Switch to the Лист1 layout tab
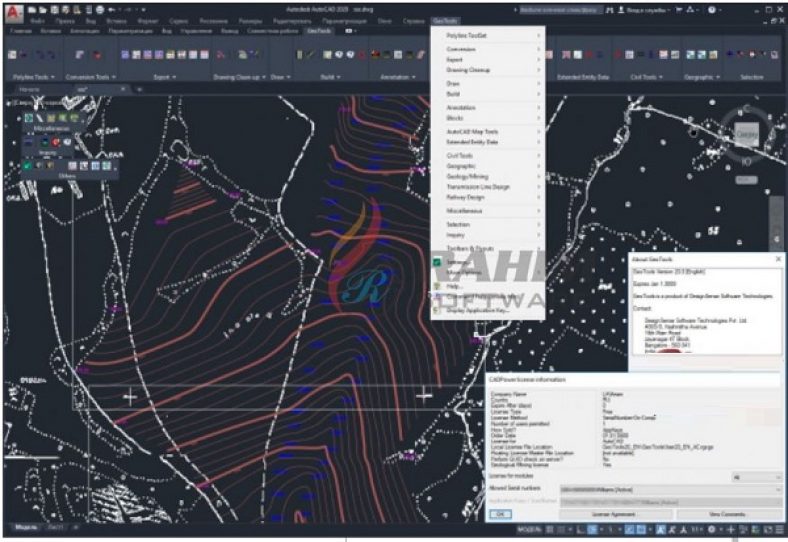The height and width of the screenshot is (542, 788). pos(55,527)
